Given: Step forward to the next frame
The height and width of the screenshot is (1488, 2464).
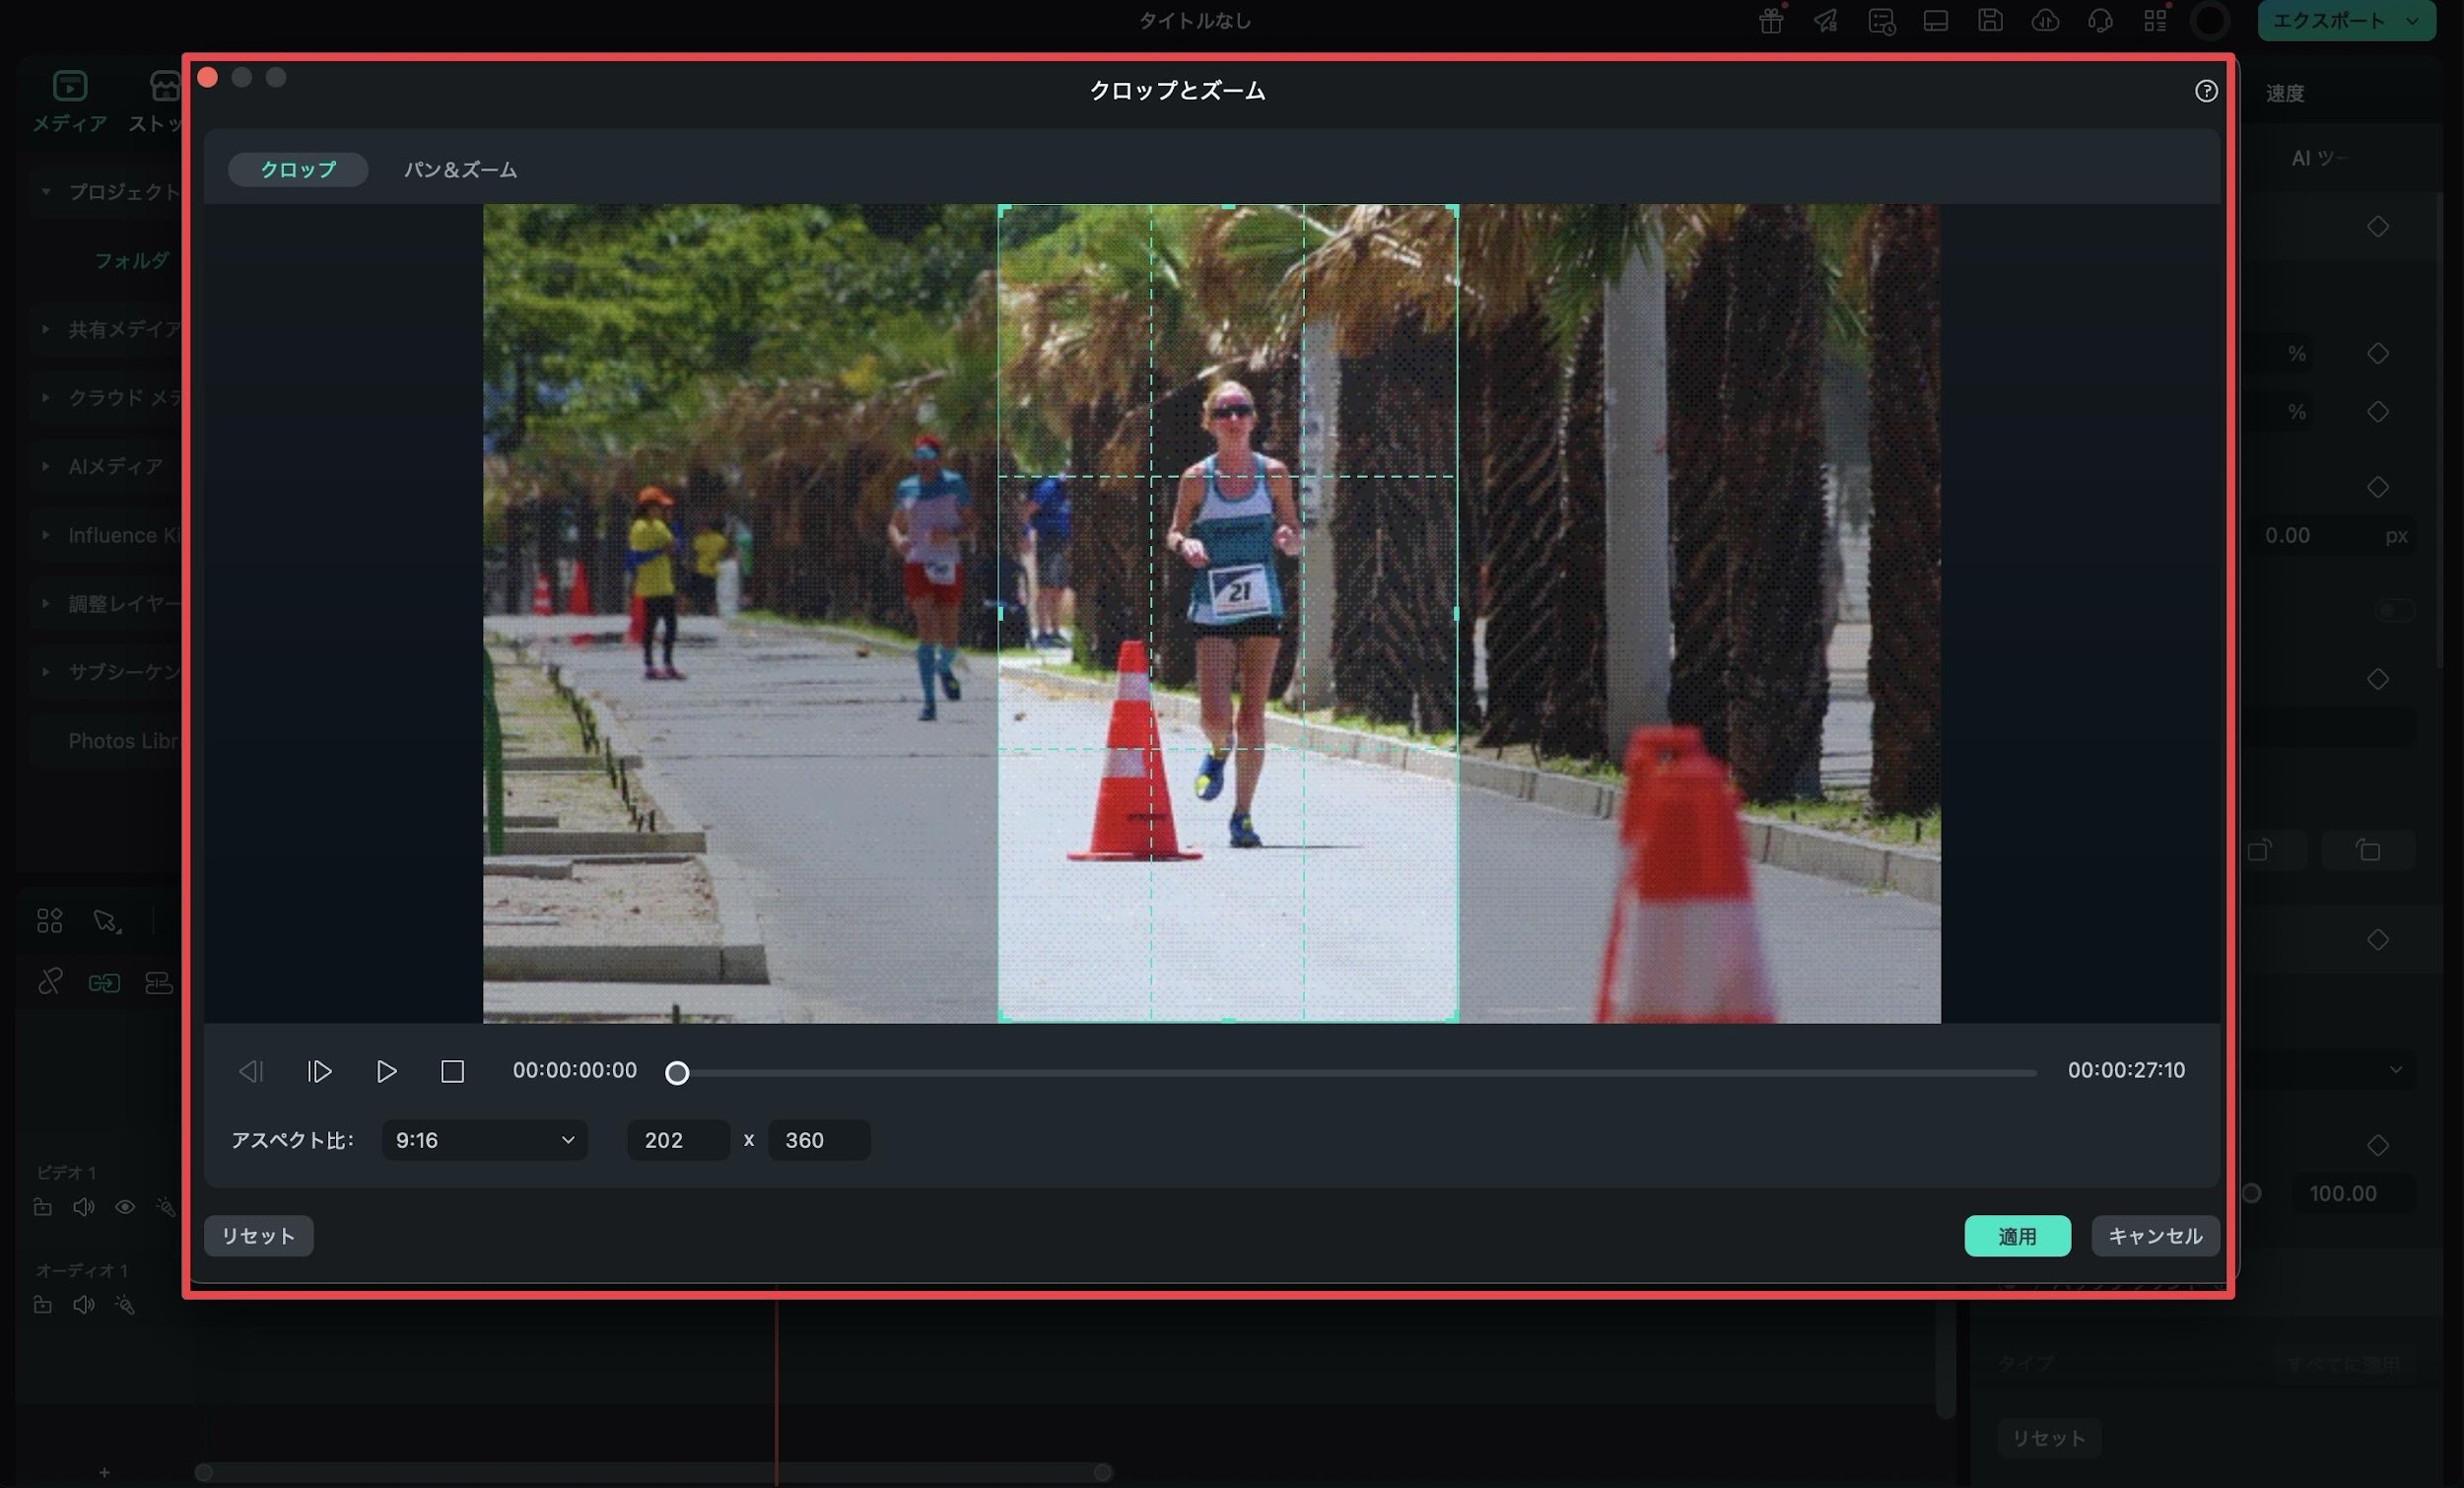Looking at the screenshot, I should (x=319, y=1071).
